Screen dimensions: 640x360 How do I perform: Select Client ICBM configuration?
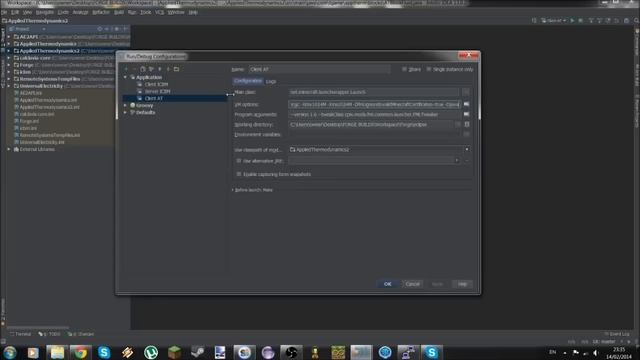coord(156,84)
